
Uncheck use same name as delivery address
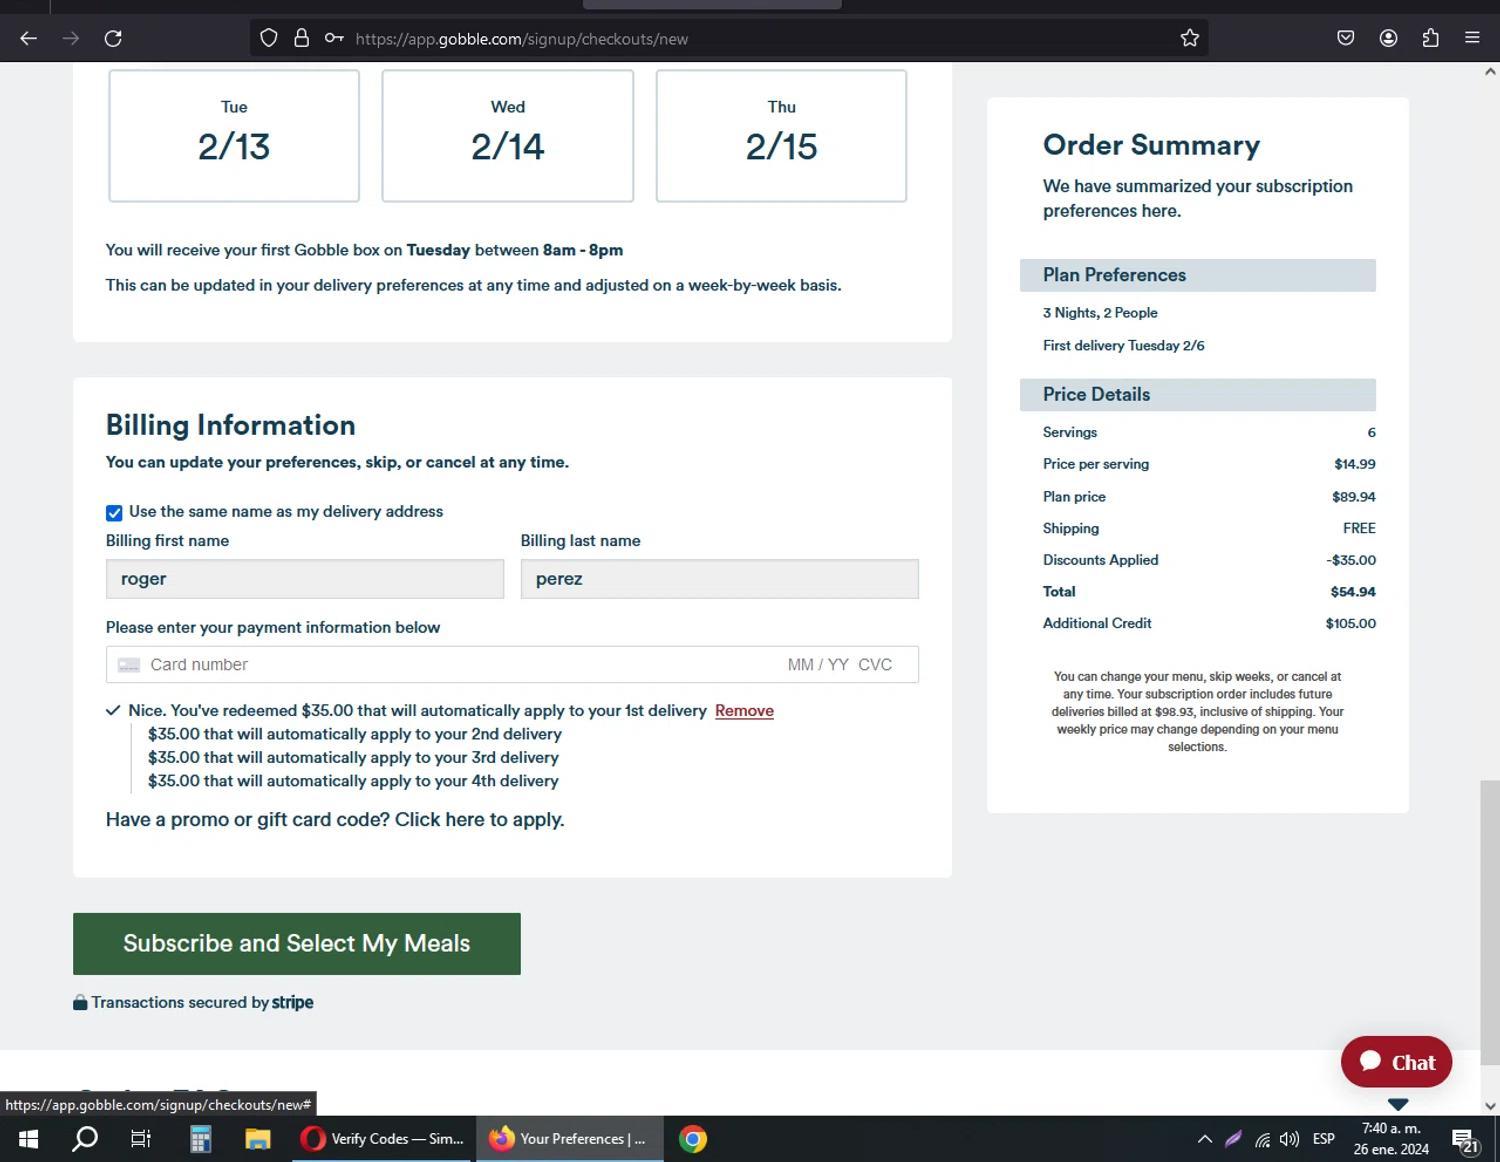[x=114, y=512]
